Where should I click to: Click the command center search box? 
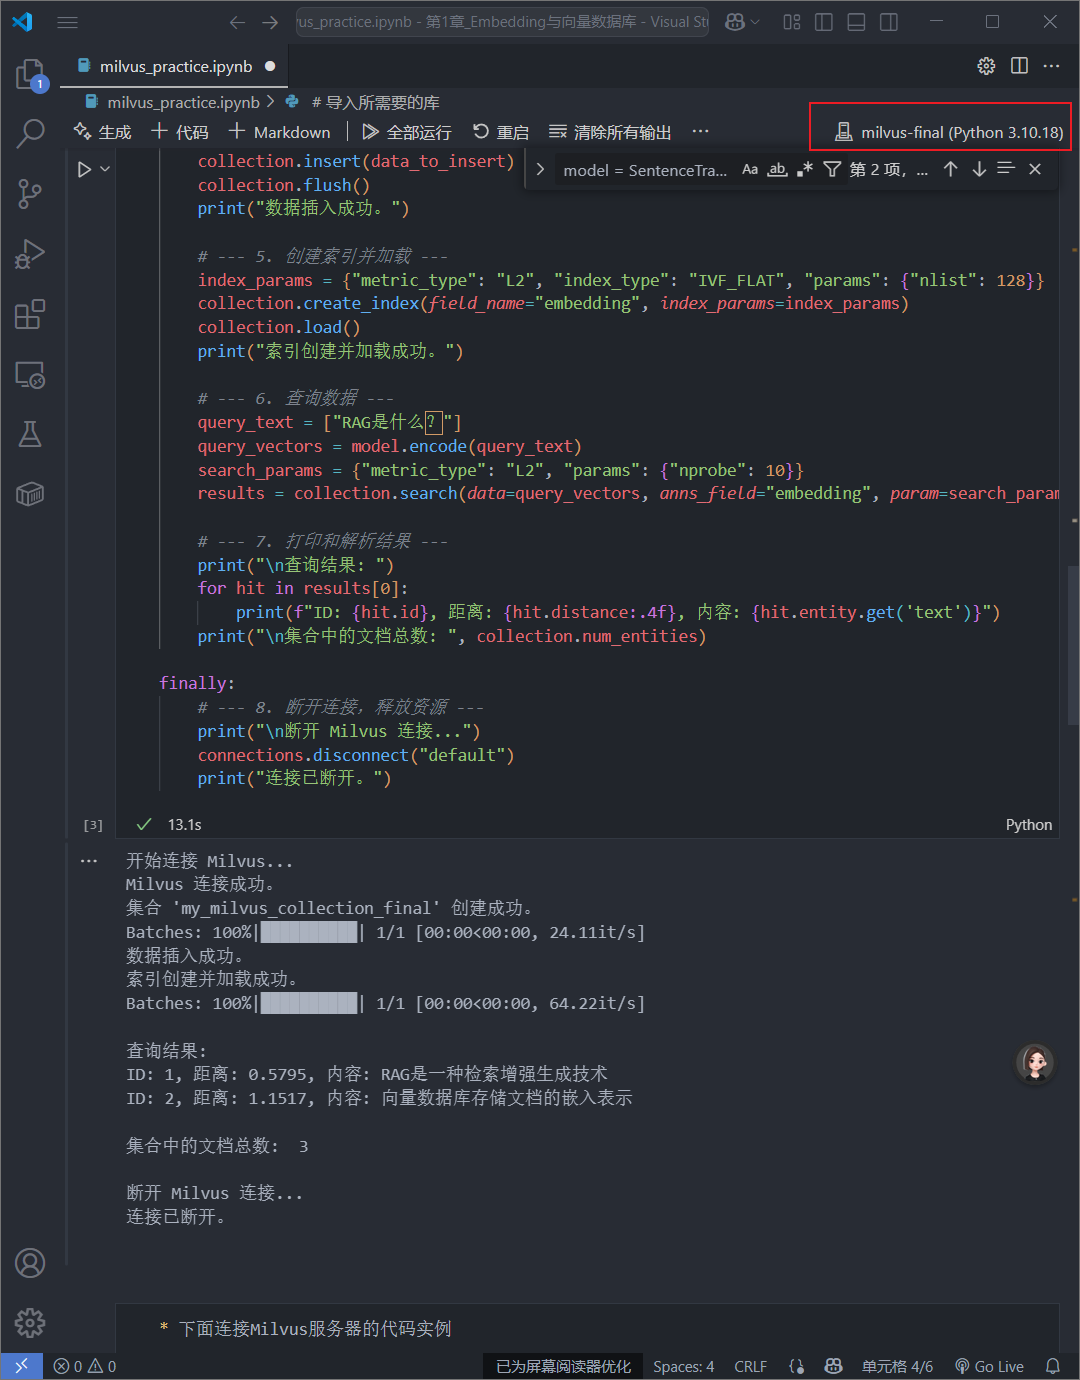pos(502,22)
